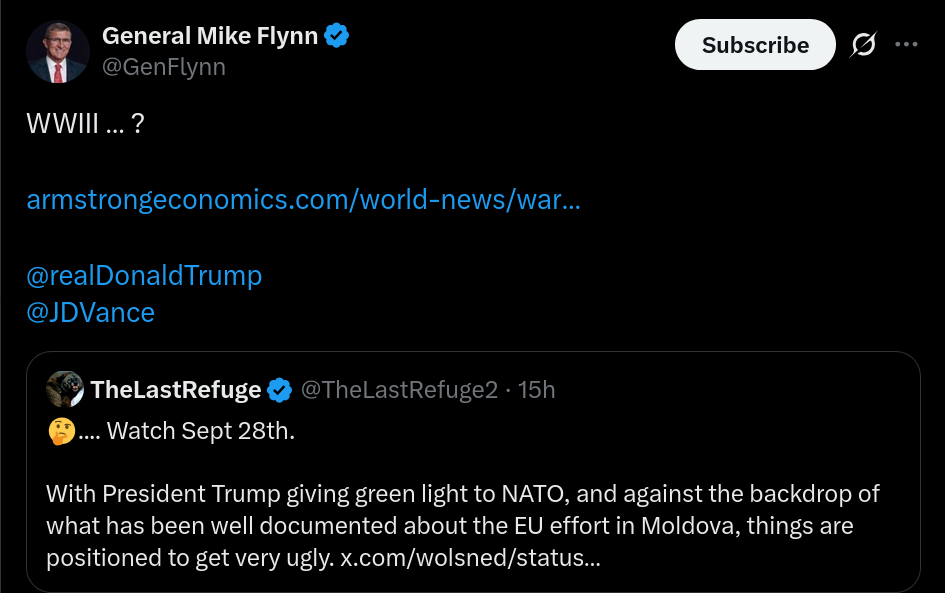
Task: Click TheLastRefuge avatar in quoted post
Action: [65, 389]
